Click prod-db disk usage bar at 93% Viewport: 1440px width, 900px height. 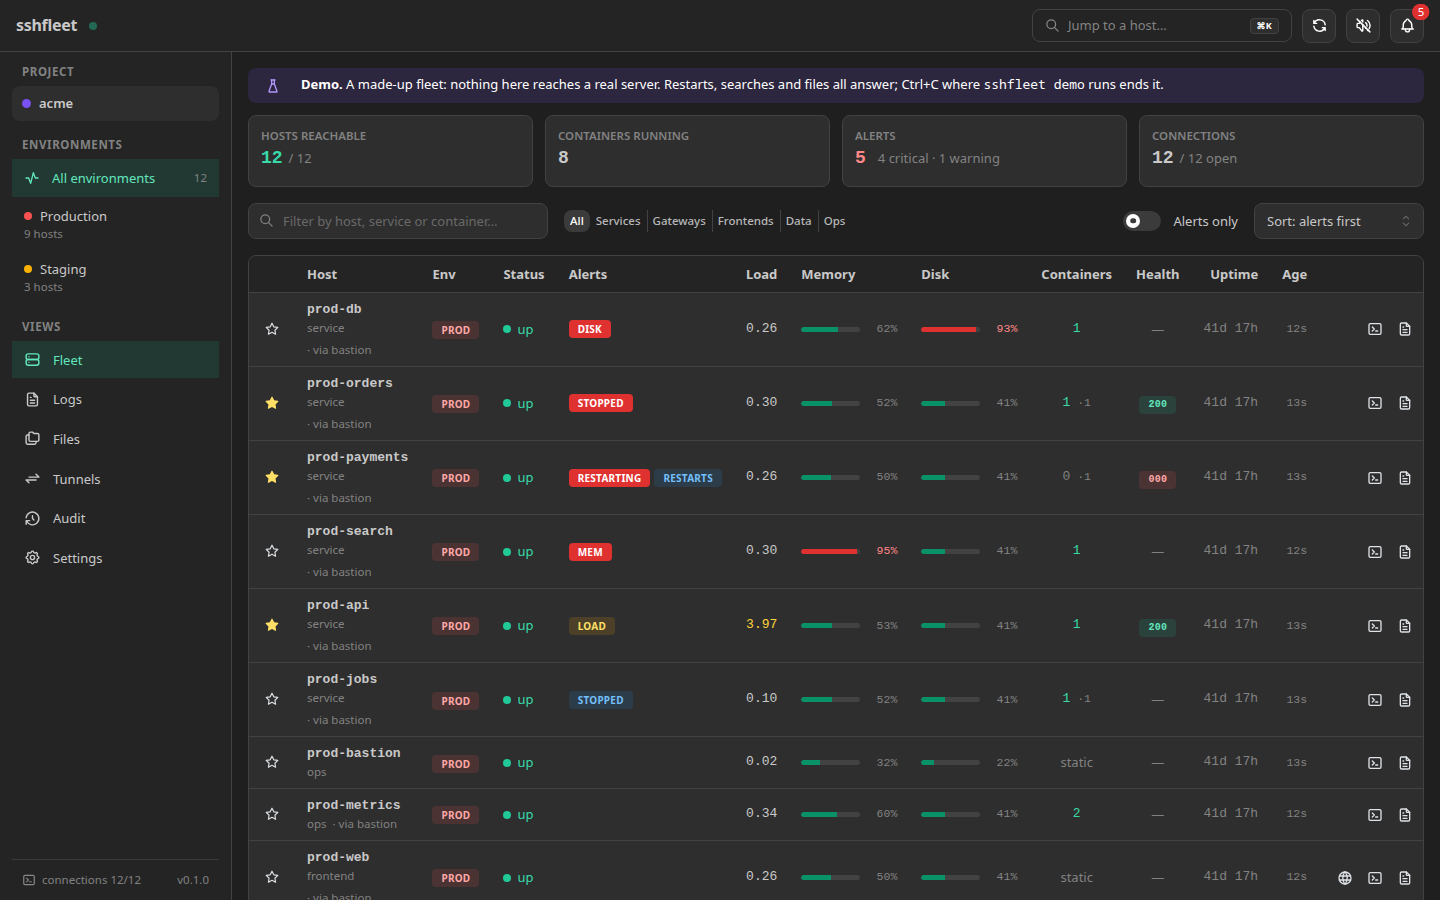(950, 329)
